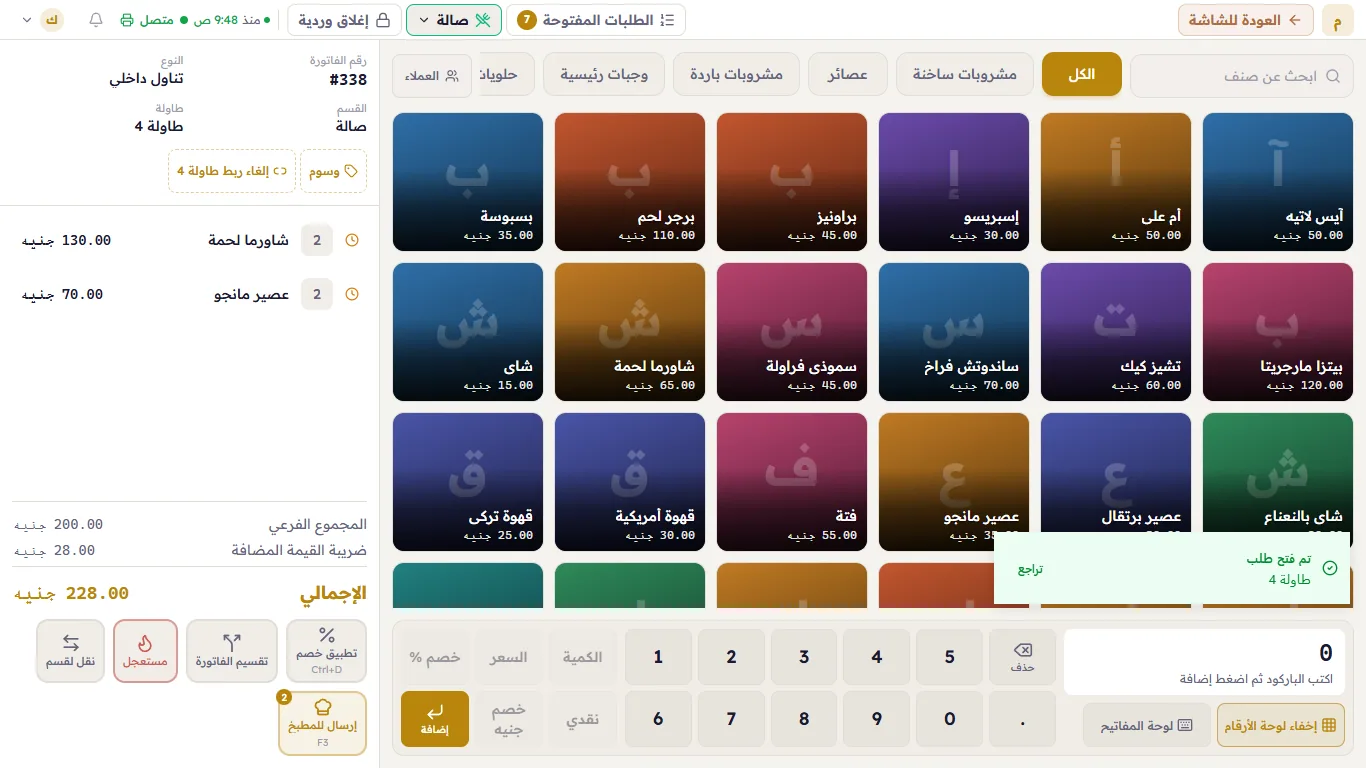Split the bill with تقسيم الفاتورة
Image resolution: width=1366 pixels, height=768 pixels.
[232, 651]
